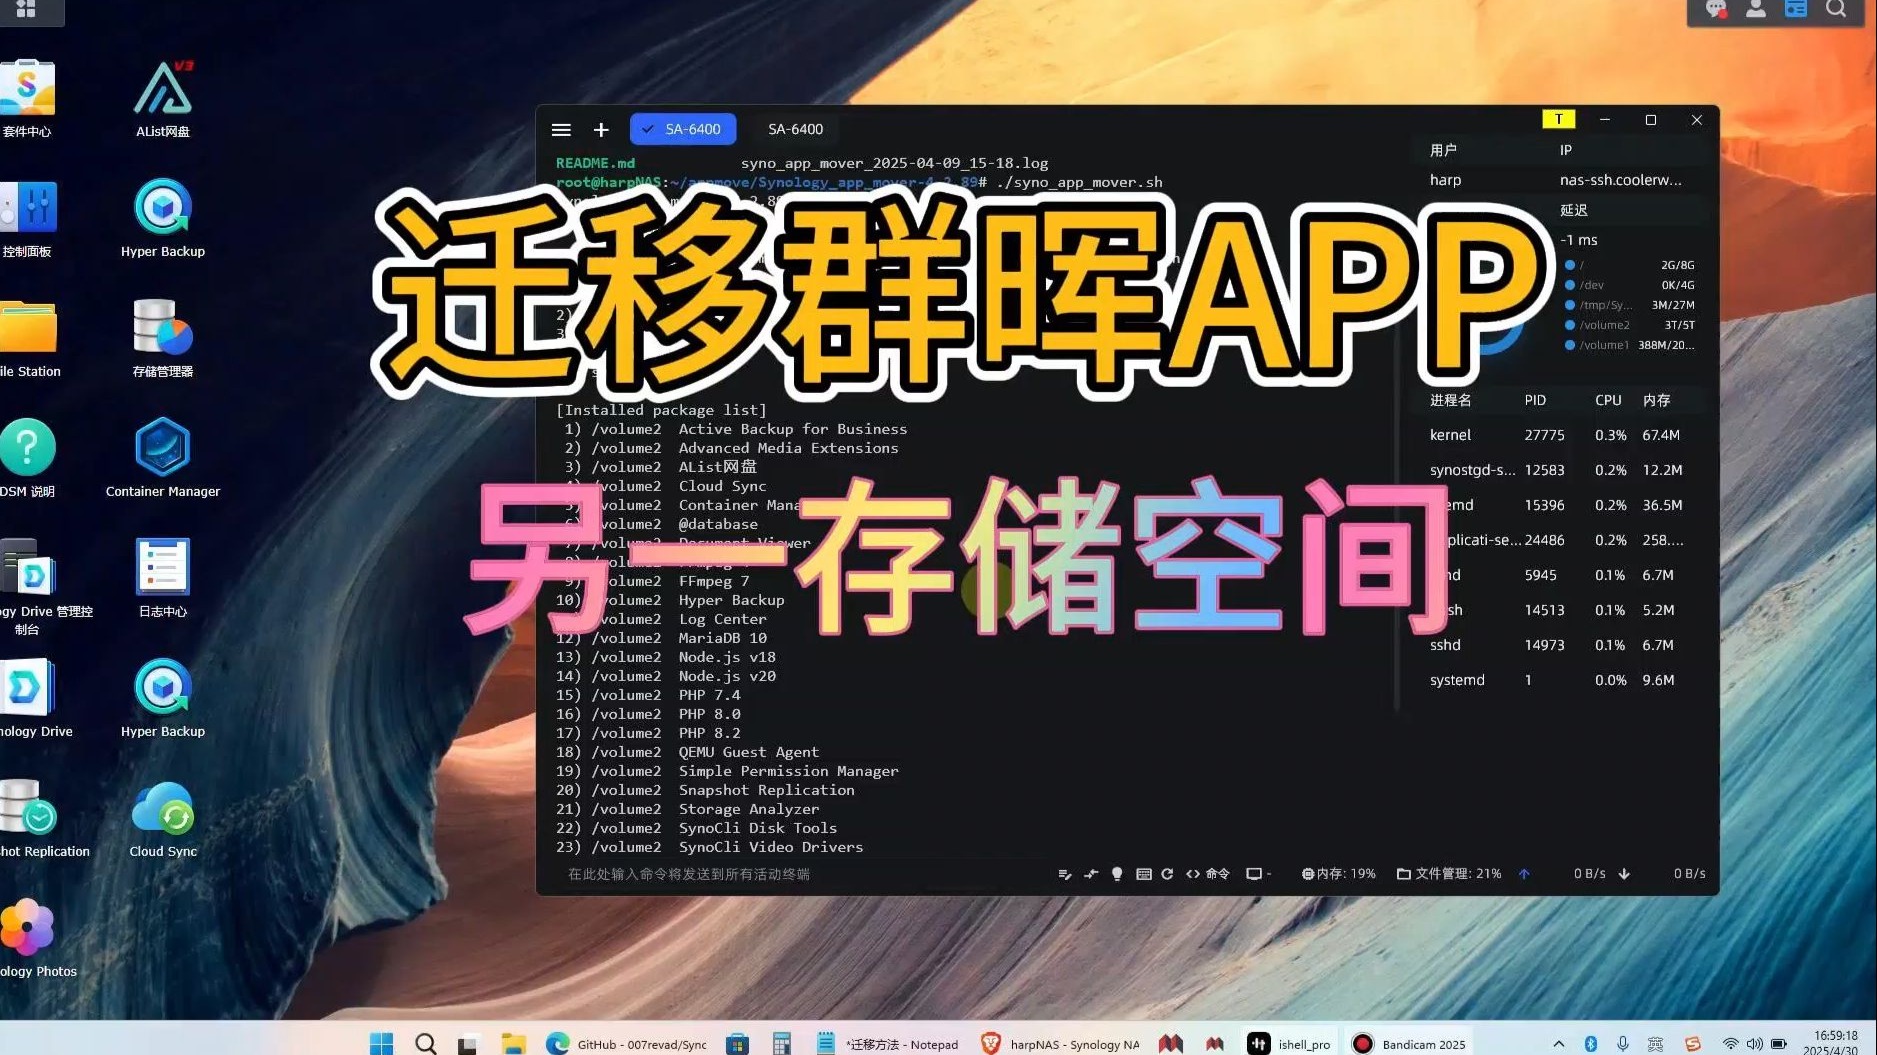
Task: Open AList网盘 desktop shortcut
Action: (163, 99)
